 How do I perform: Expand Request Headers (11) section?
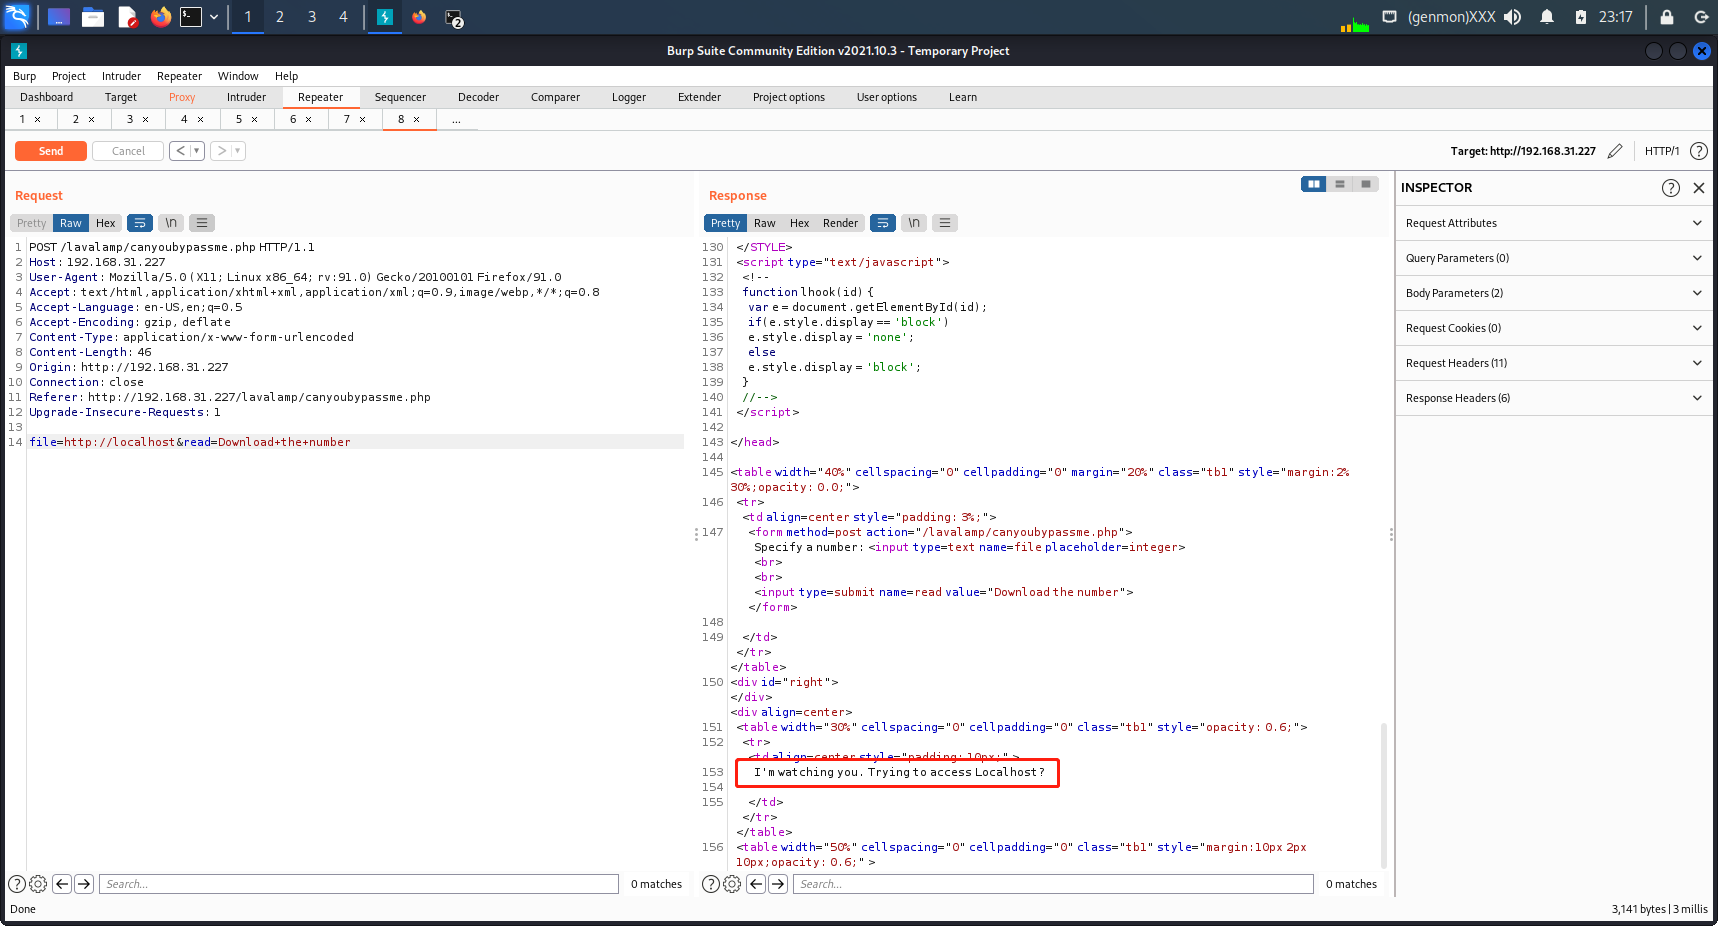(x=1554, y=363)
